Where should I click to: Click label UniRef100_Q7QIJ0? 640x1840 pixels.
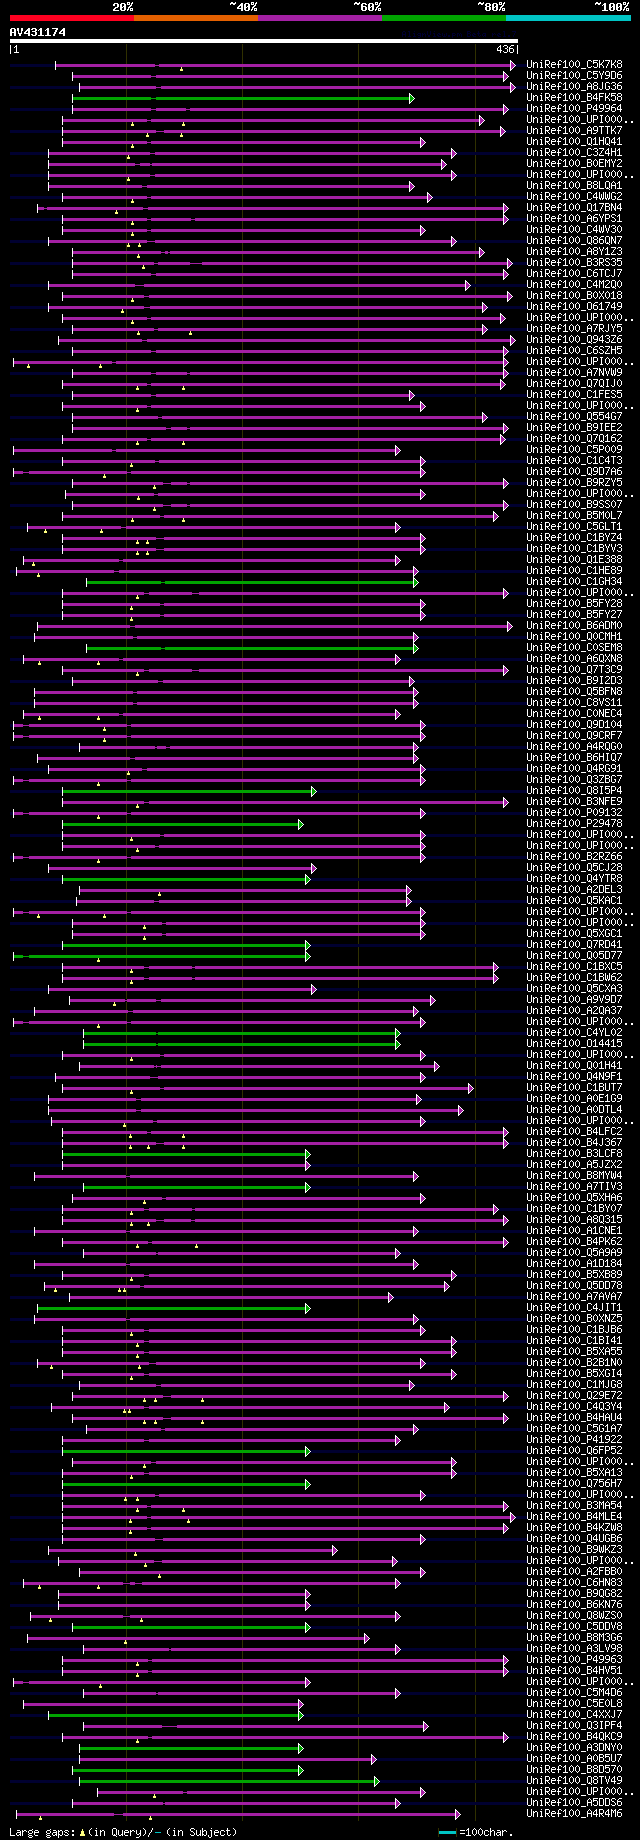[x=574, y=383]
